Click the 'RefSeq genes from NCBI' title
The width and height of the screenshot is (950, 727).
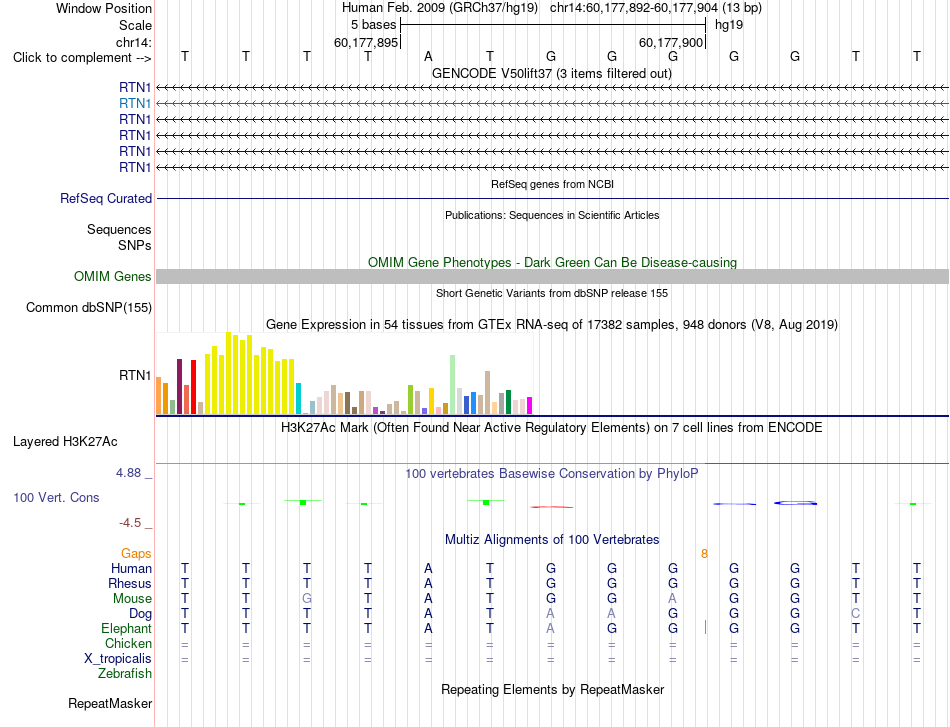pyautogui.click(x=553, y=184)
